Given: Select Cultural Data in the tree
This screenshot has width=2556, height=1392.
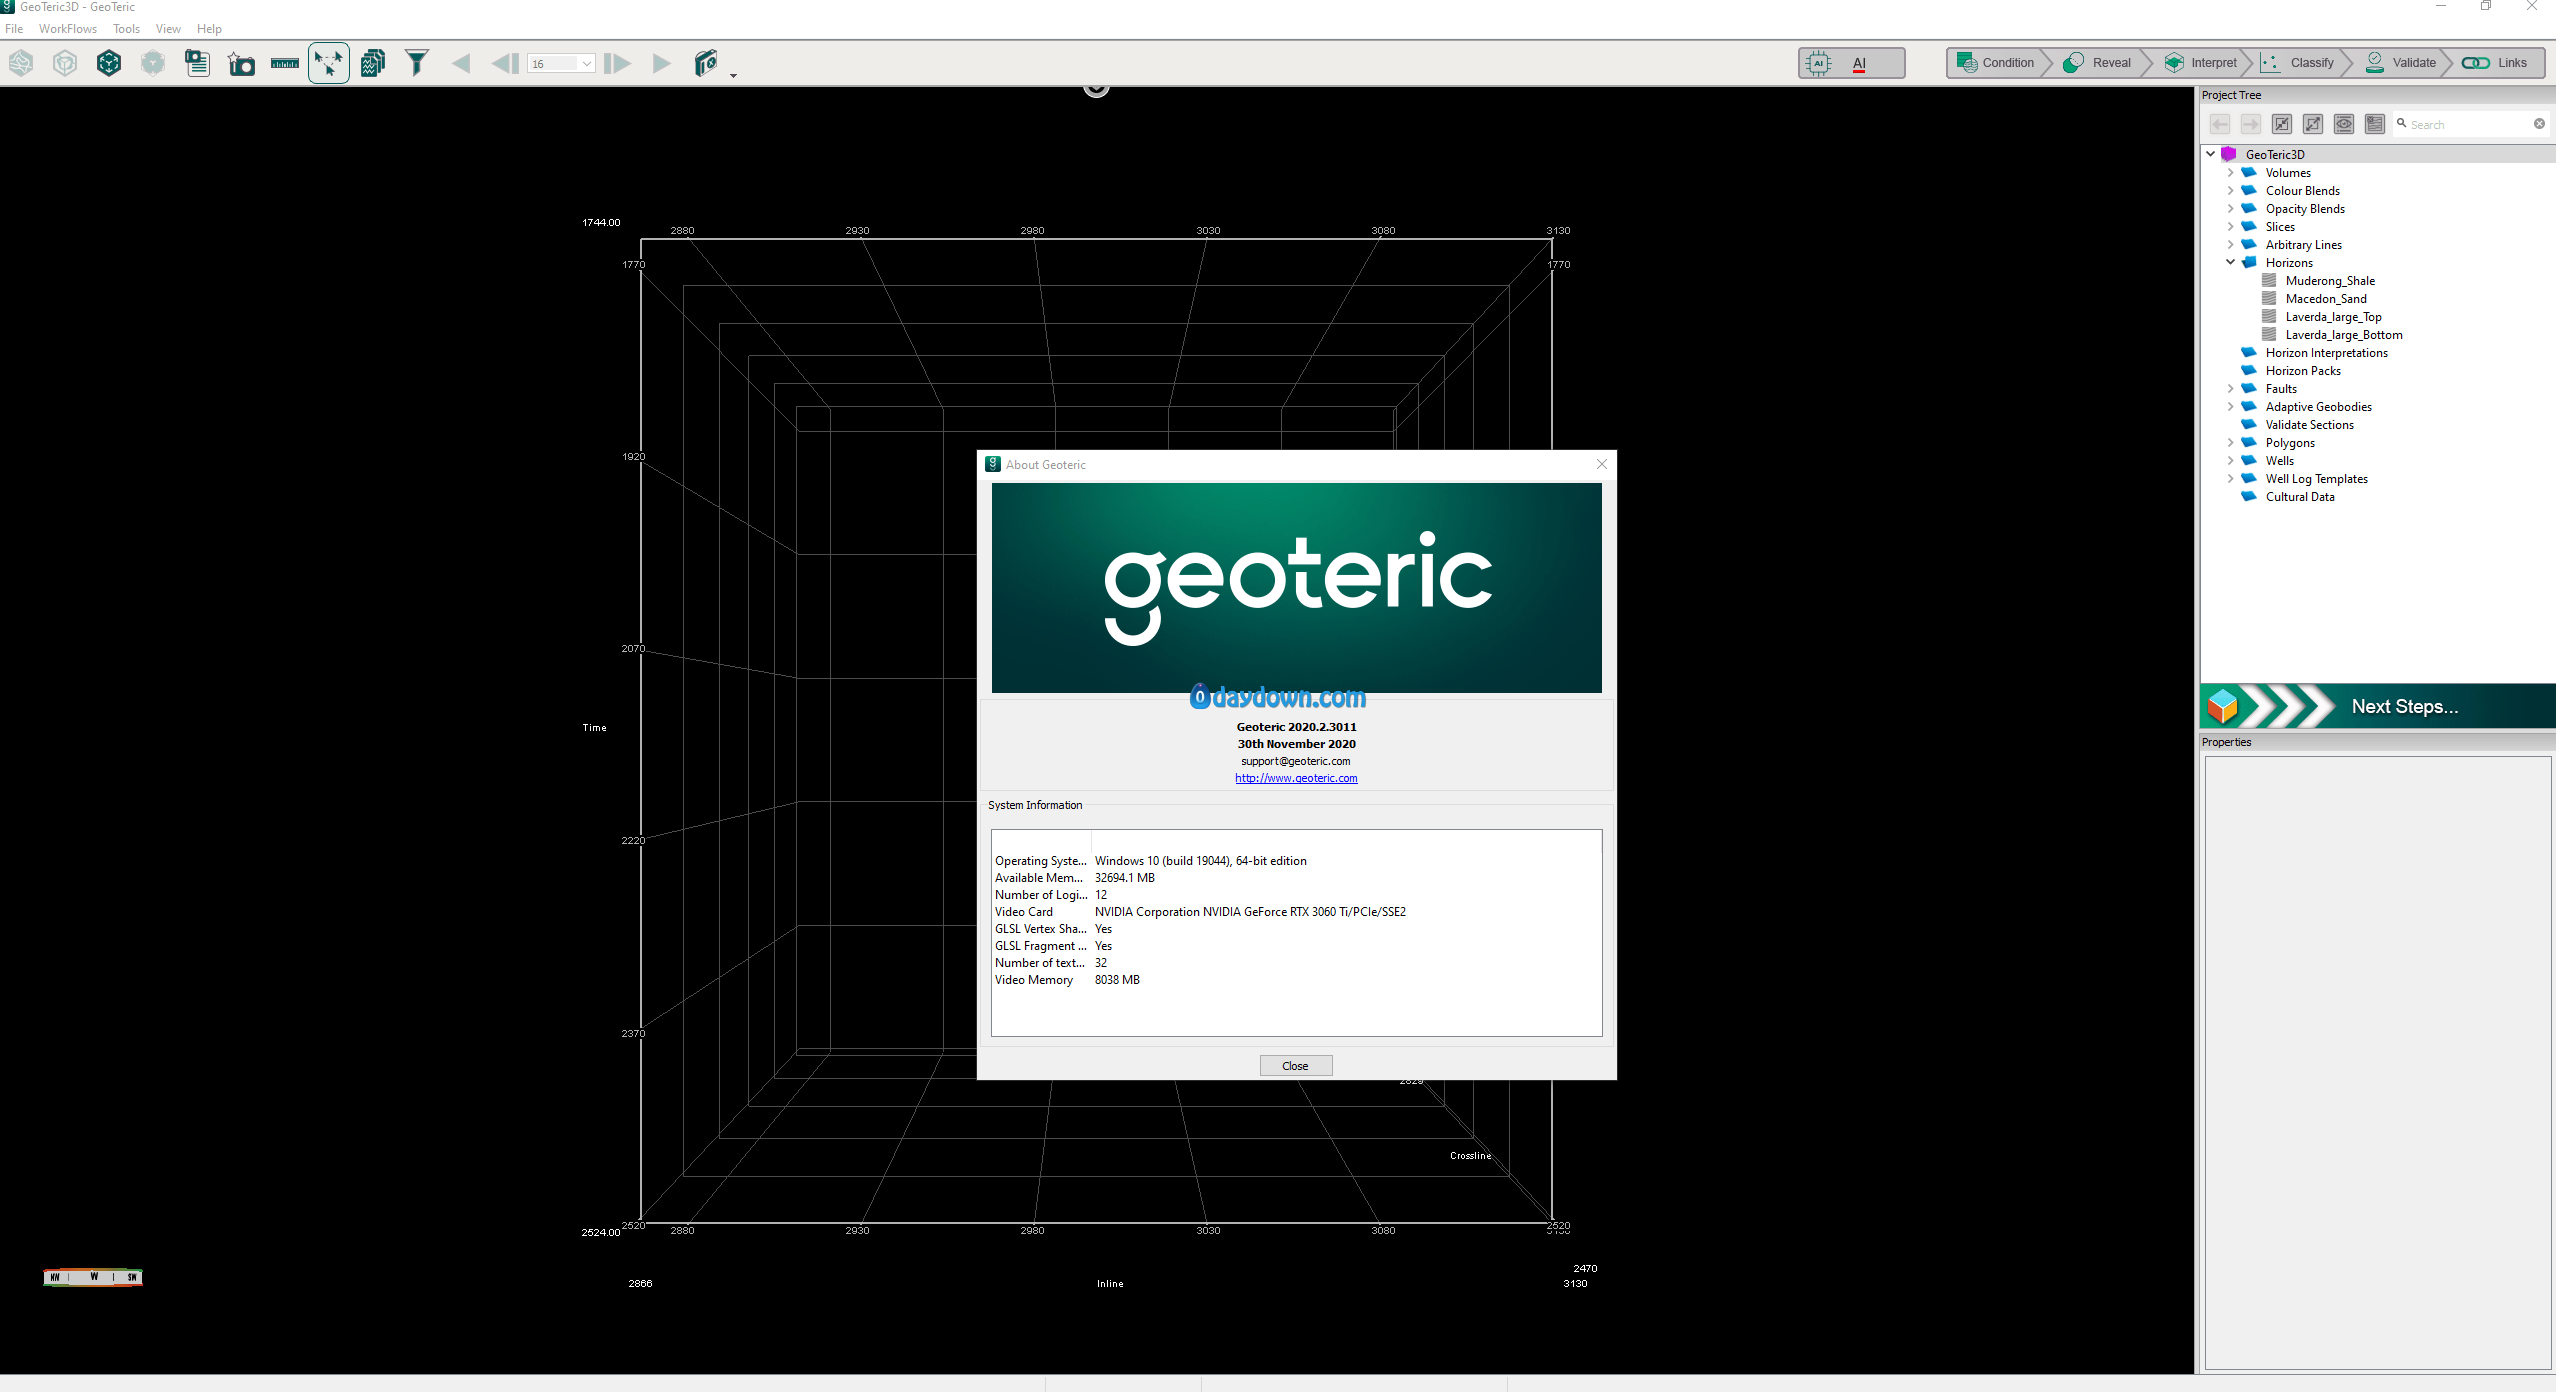Looking at the screenshot, I should (2300, 497).
